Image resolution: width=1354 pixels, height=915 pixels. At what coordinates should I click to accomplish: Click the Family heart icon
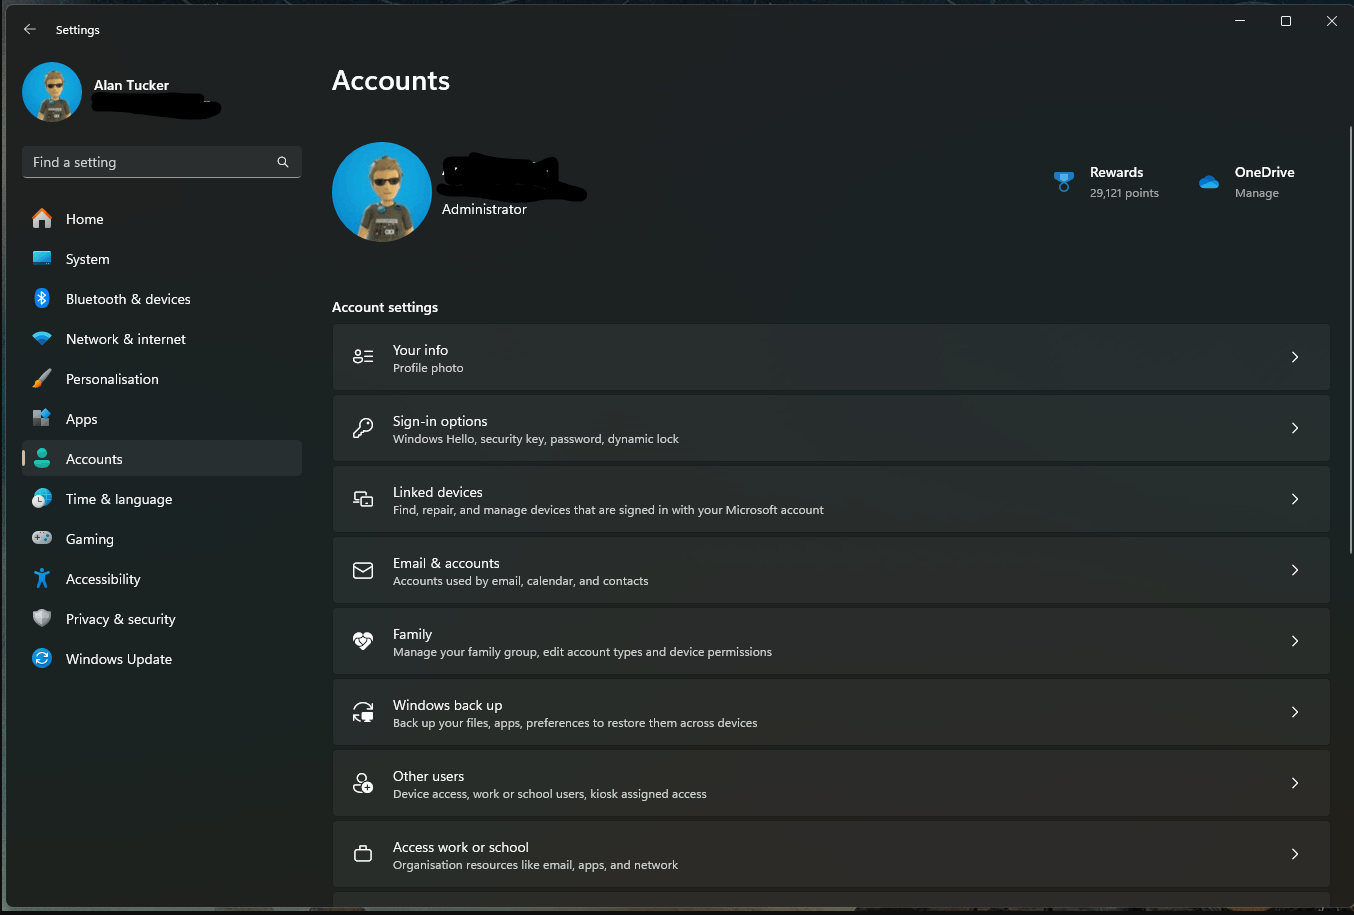click(363, 641)
